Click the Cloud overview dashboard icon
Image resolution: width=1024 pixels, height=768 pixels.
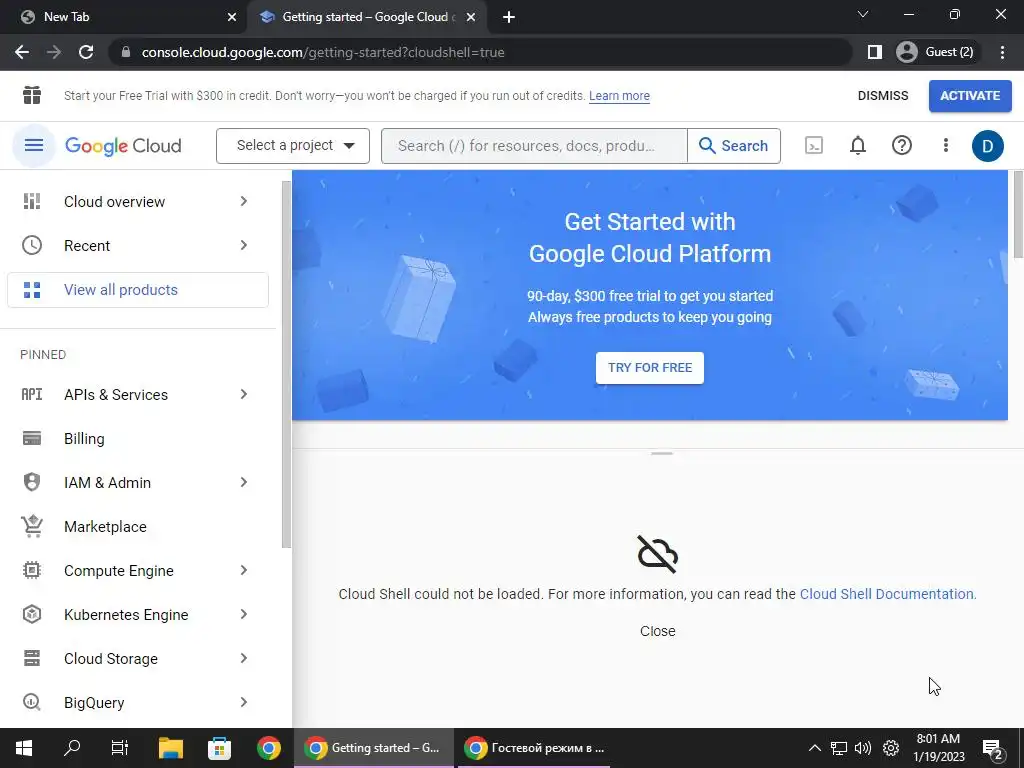click(32, 201)
